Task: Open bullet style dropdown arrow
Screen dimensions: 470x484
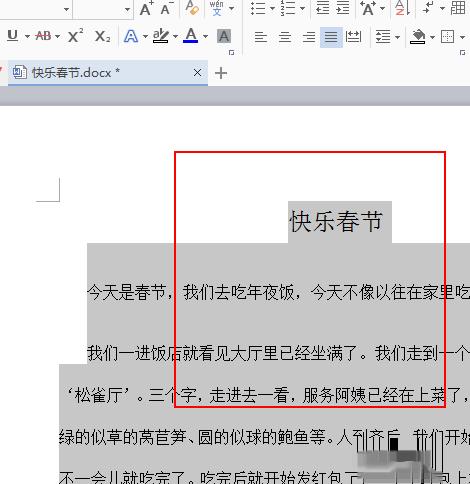Action: point(272,8)
